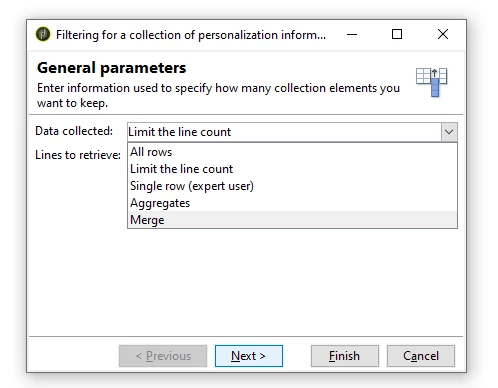Viewport: 498px width, 388px height.
Task: Click the General parameters heading
Action: (x=112, y=68)
